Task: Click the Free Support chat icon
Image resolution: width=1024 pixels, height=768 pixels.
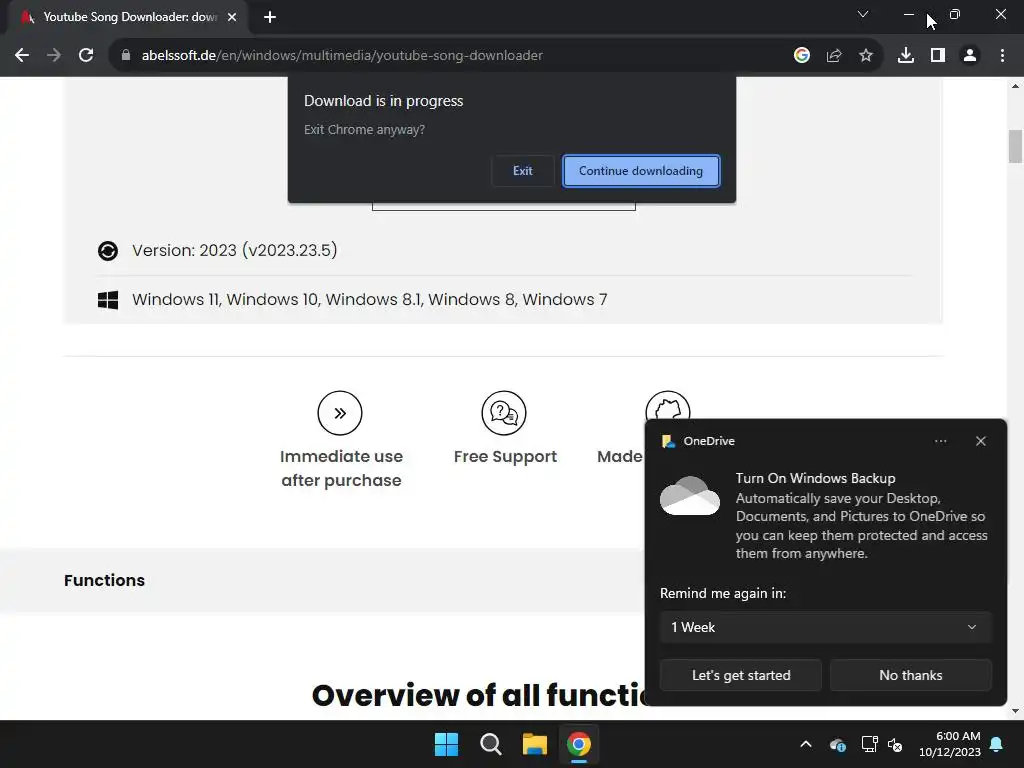Action: click(504, 413)
